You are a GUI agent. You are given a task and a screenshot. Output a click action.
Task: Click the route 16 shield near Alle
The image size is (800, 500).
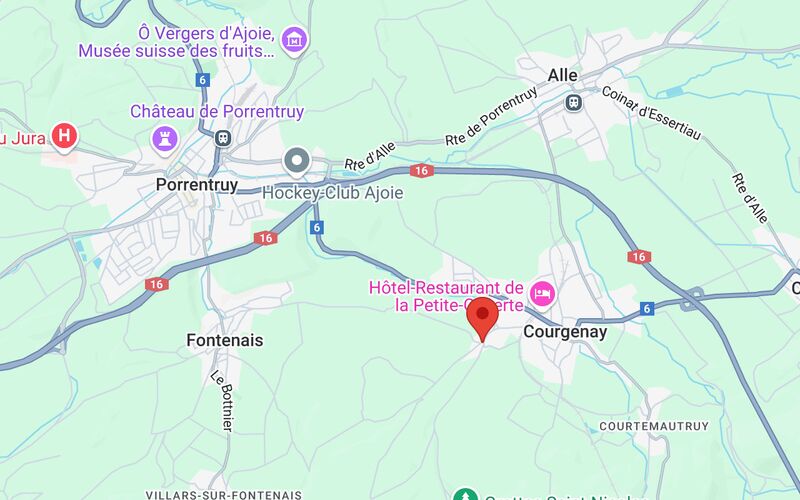point(421,171)
